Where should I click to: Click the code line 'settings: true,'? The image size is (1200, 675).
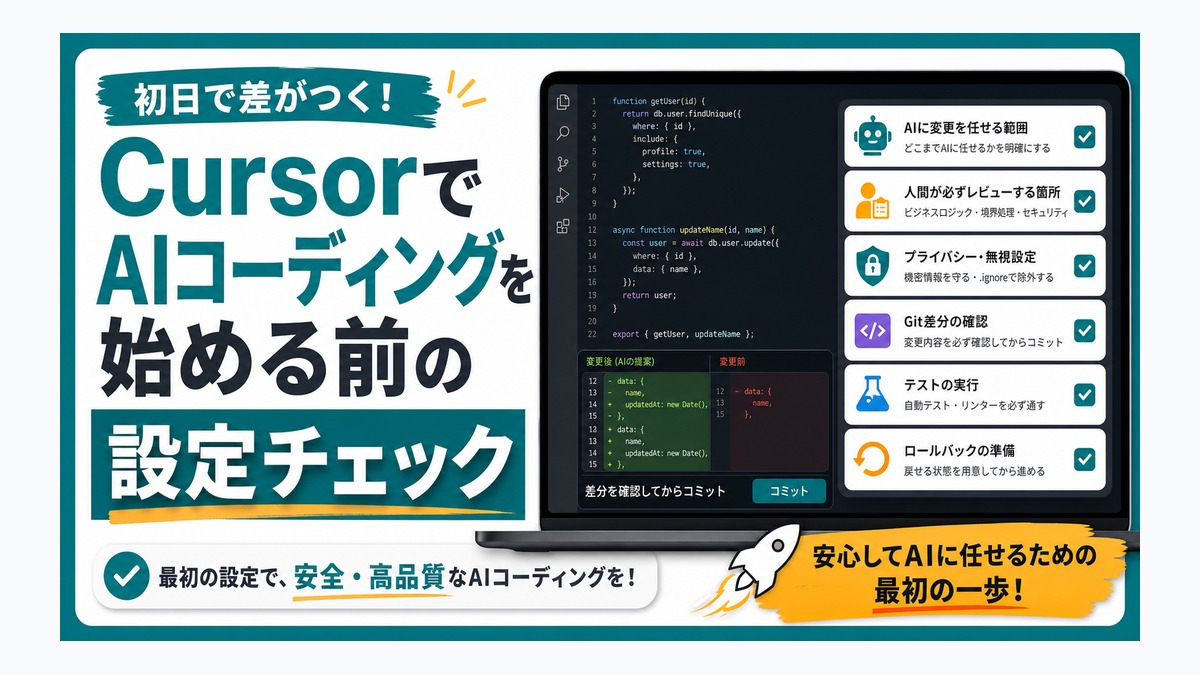[x=676, y=164]
